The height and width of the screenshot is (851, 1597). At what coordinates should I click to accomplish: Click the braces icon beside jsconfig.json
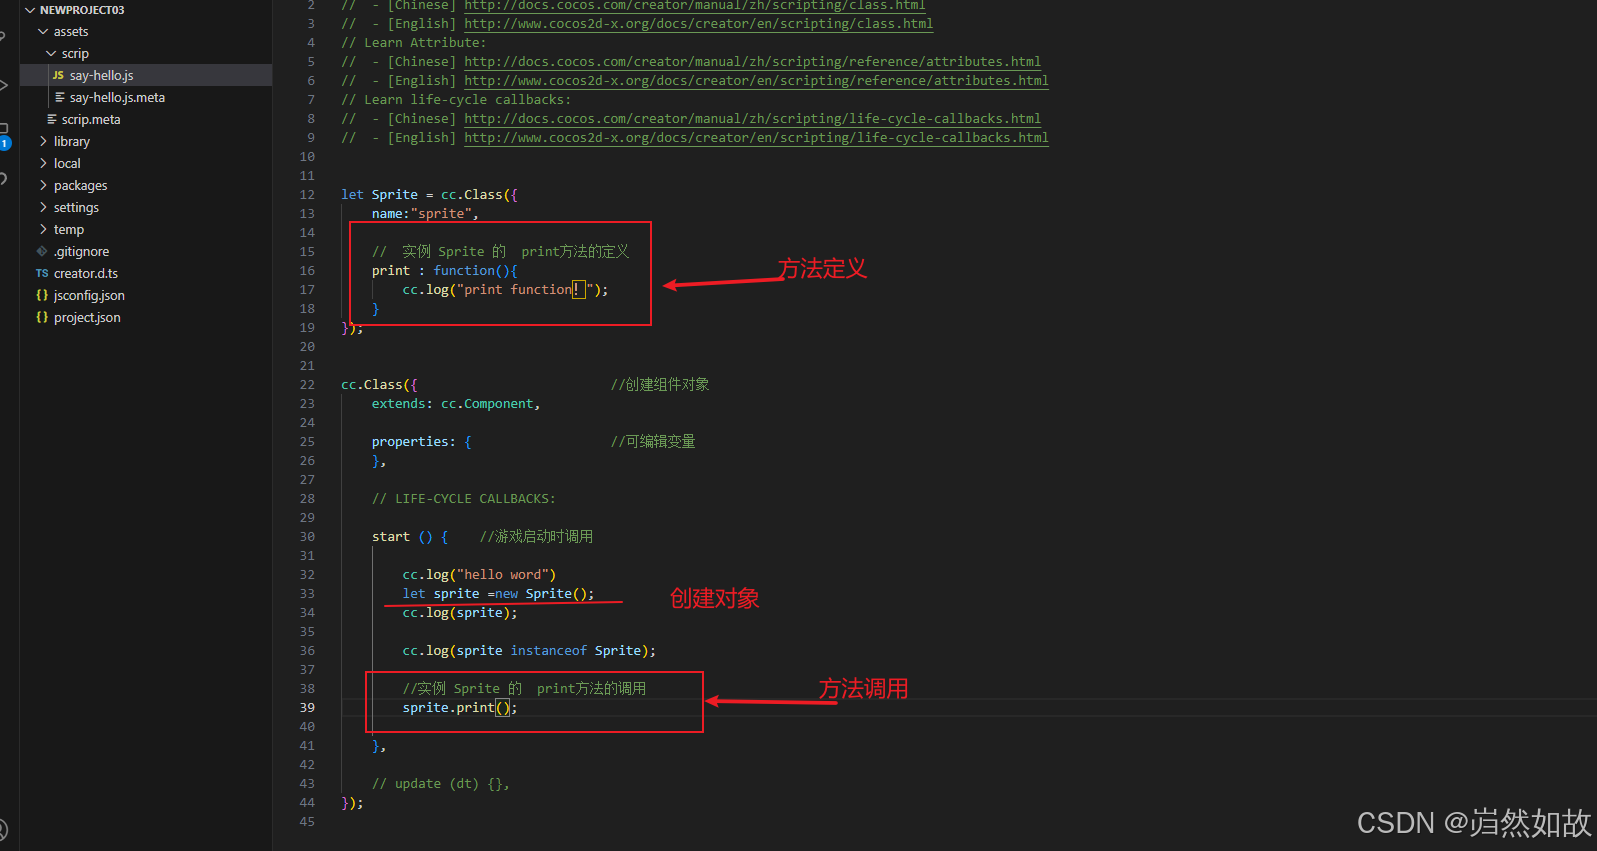click(x=42, y=295)
